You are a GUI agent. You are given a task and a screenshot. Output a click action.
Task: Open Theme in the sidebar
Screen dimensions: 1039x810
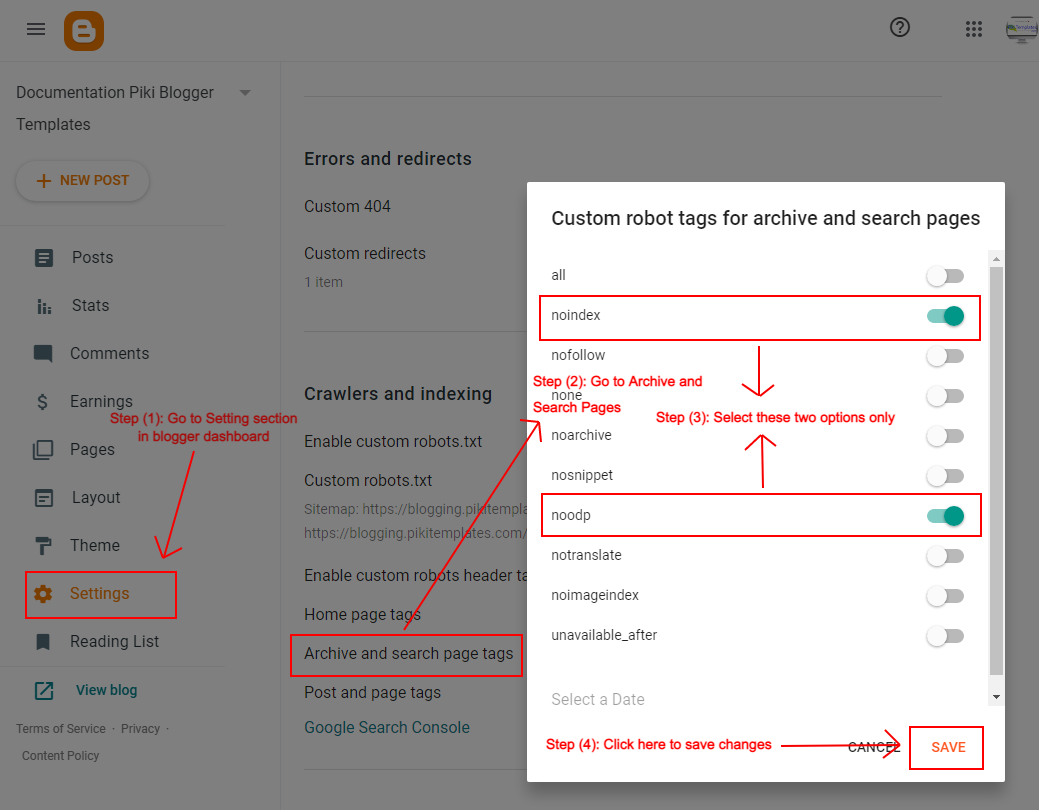pos(95,546)
